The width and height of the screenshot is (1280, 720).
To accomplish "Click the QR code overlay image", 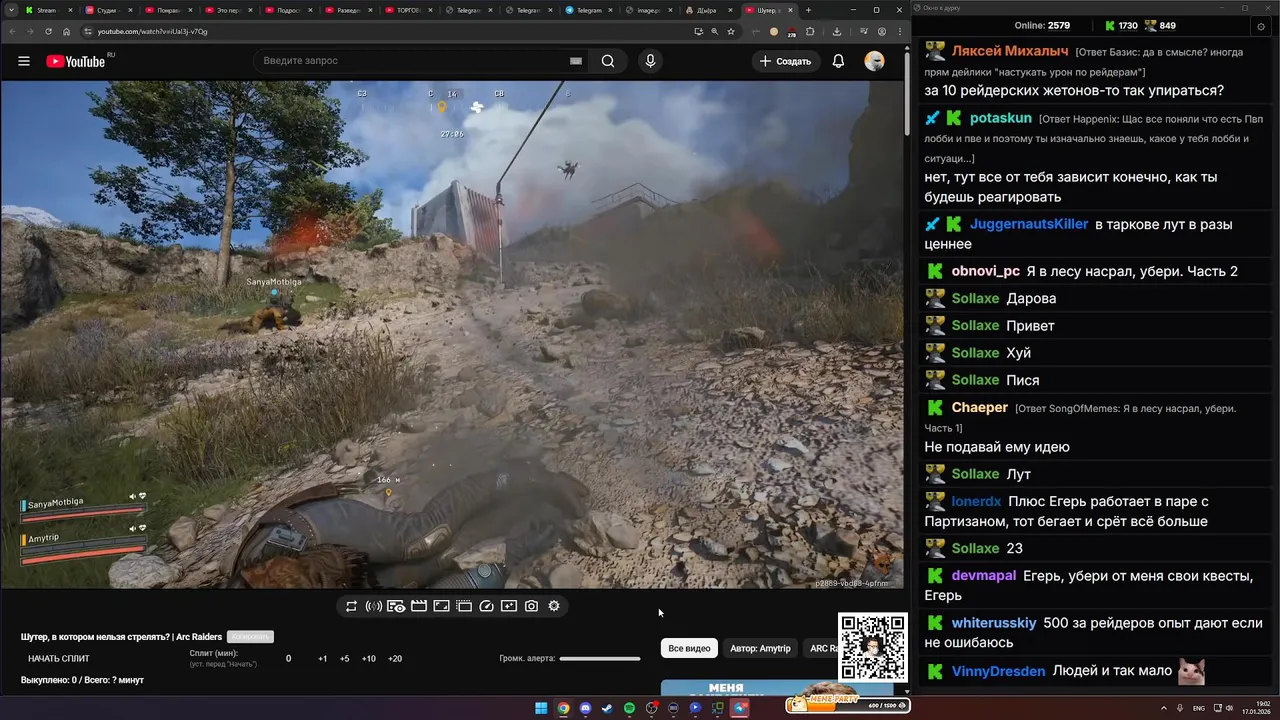I will [x=873, y=647].
